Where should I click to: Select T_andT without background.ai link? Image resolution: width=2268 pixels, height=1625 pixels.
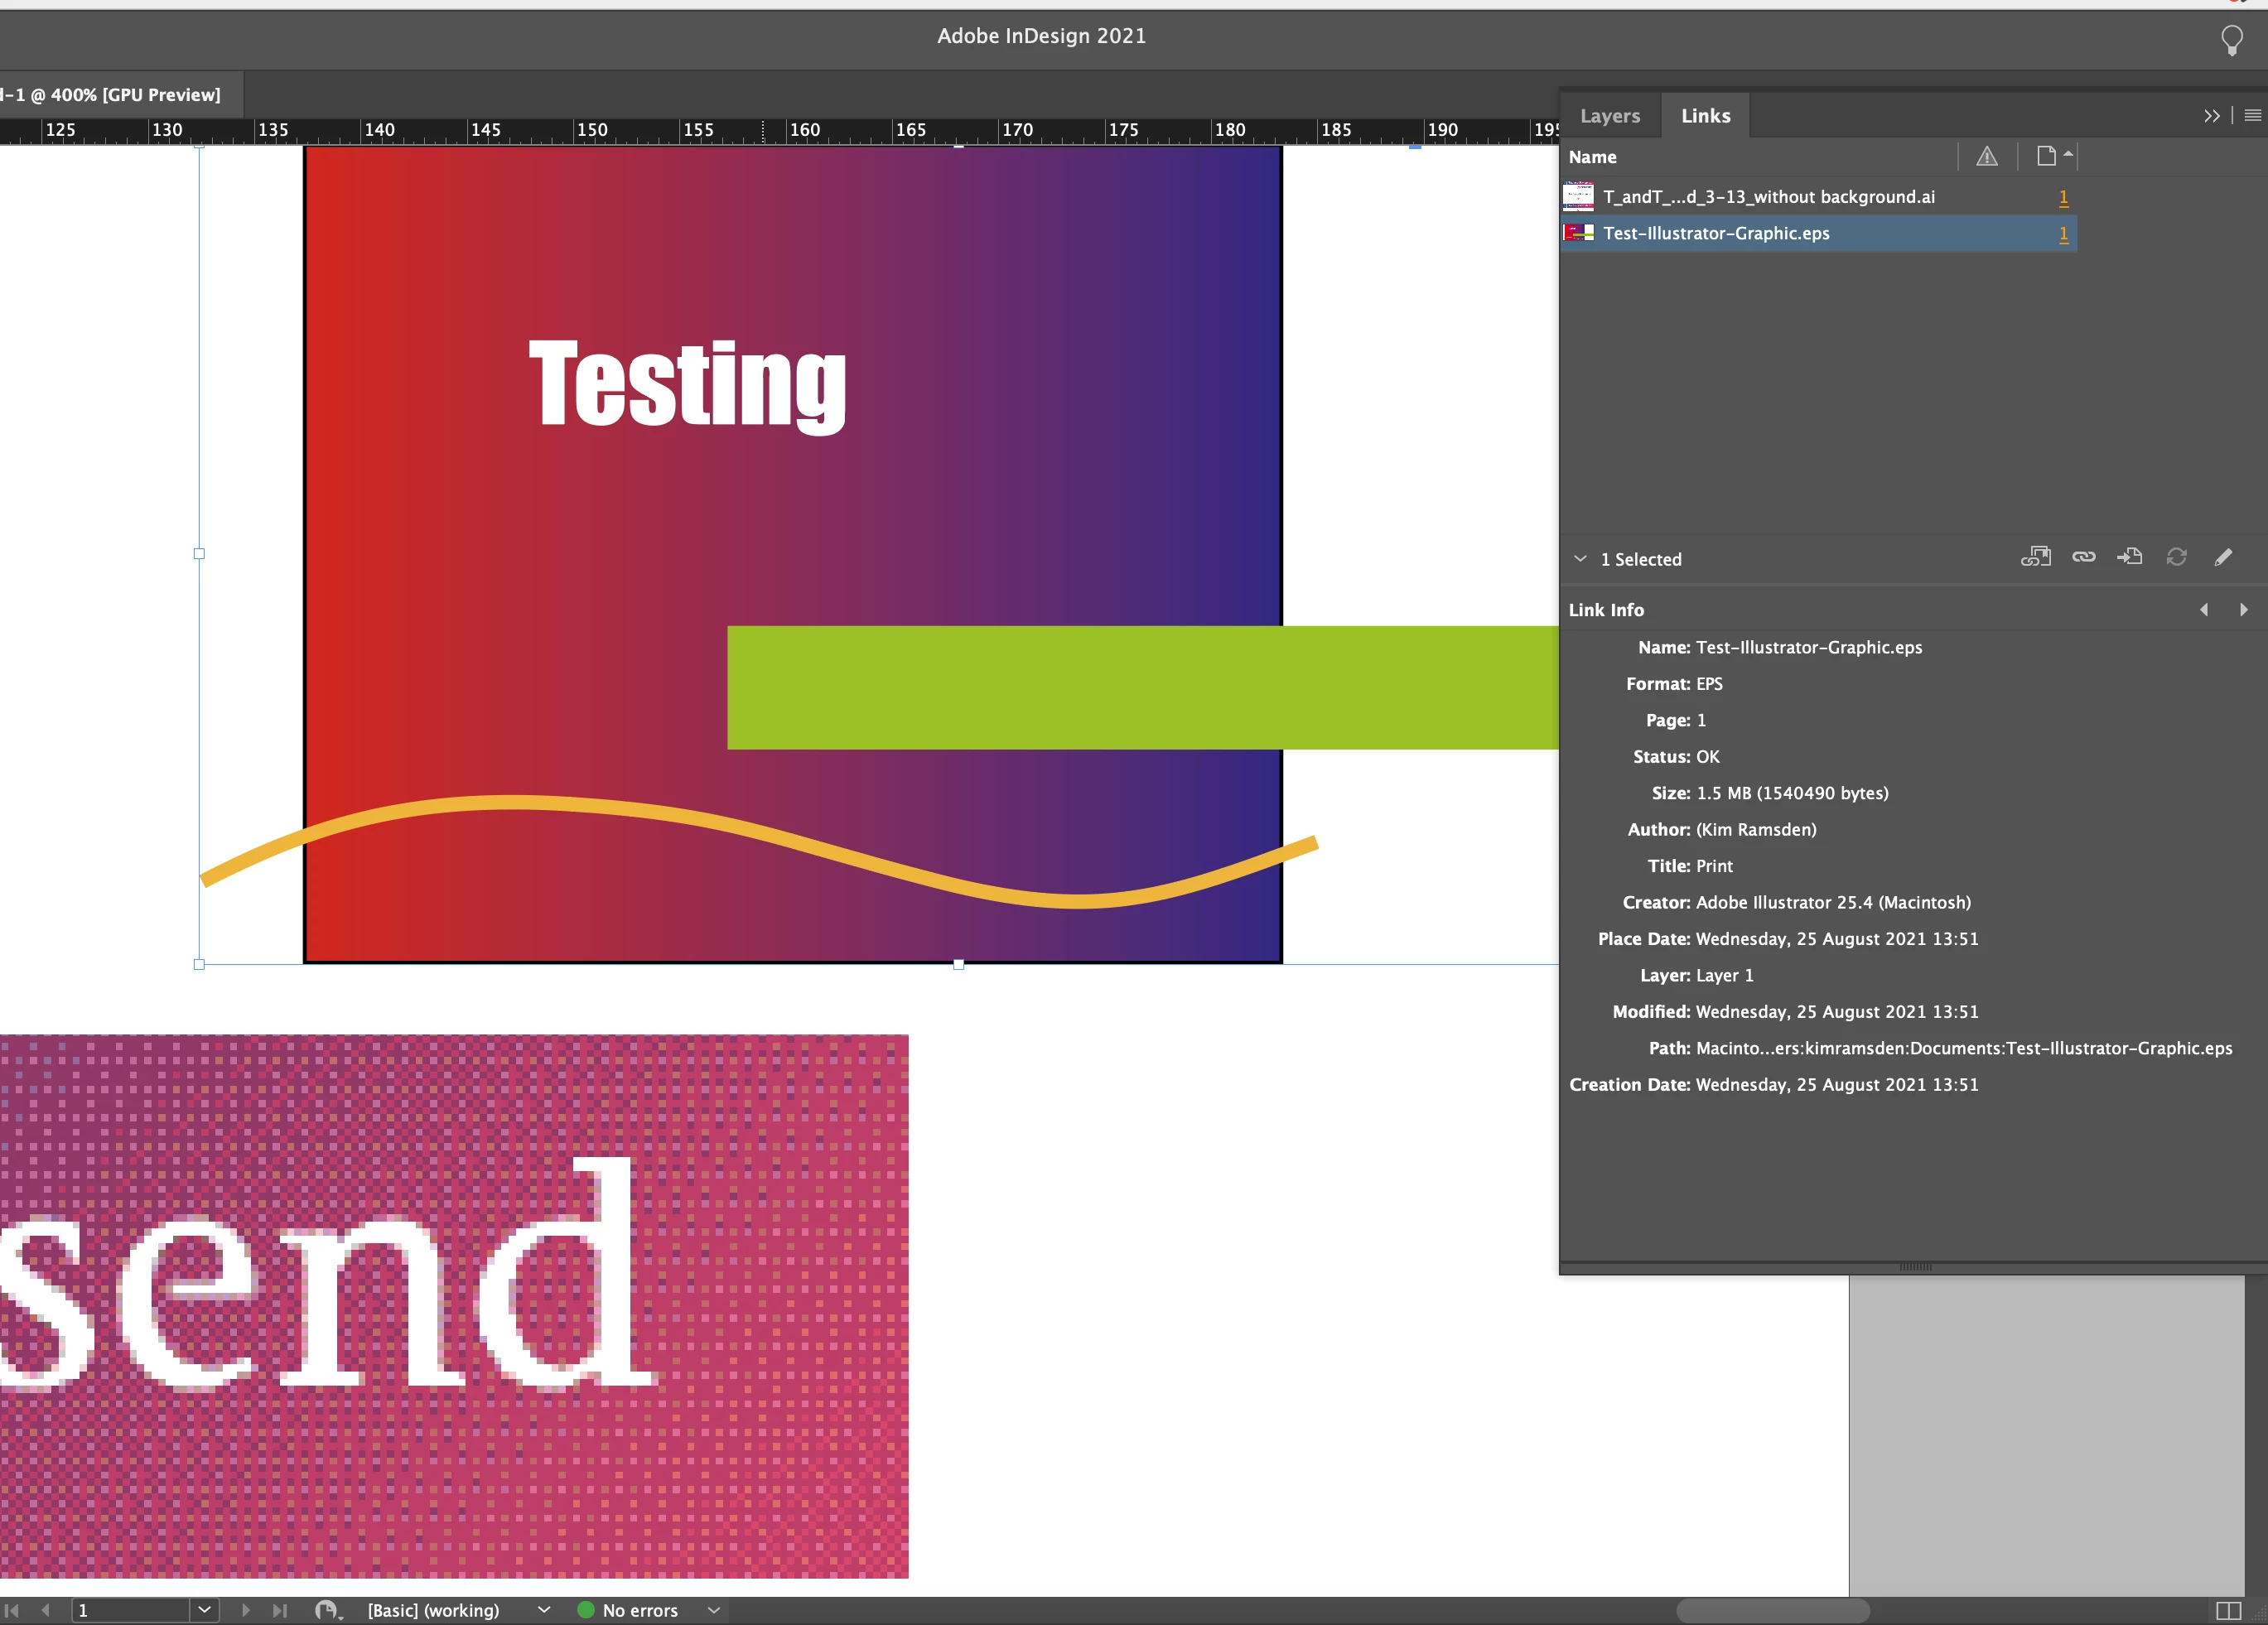point(1768,197)
